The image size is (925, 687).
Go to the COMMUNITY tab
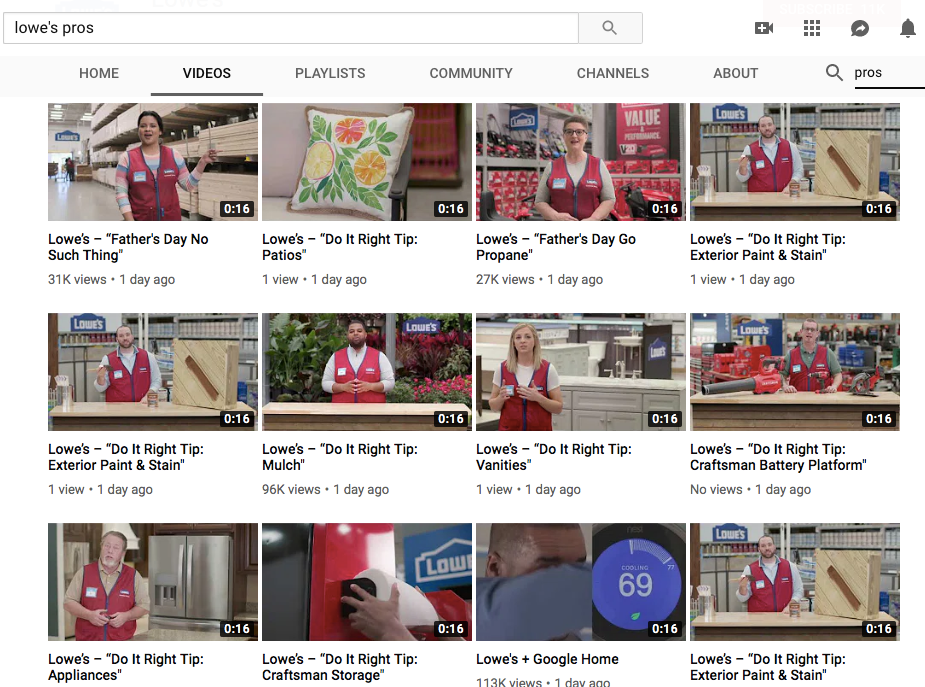471,73
